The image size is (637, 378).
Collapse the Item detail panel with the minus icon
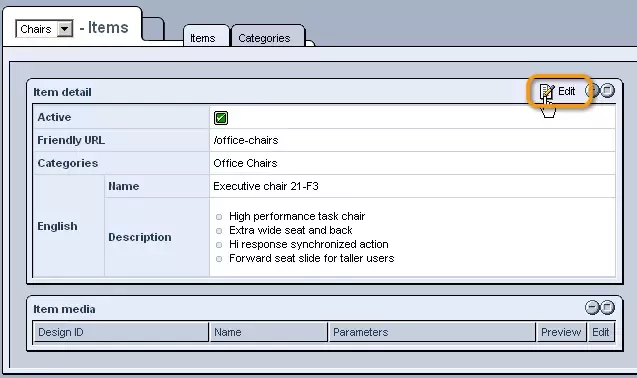[592, 90]
